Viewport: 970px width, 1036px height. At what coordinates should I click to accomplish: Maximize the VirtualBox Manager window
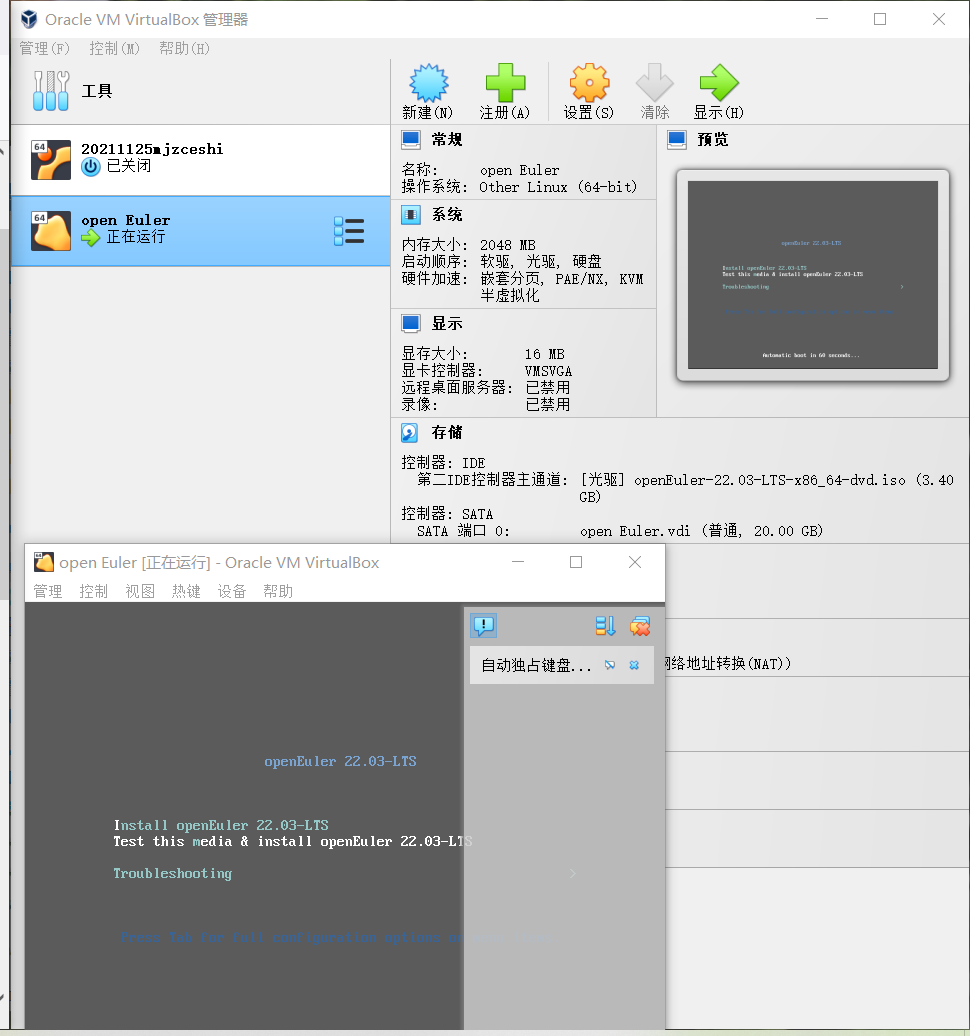point(880,19)
